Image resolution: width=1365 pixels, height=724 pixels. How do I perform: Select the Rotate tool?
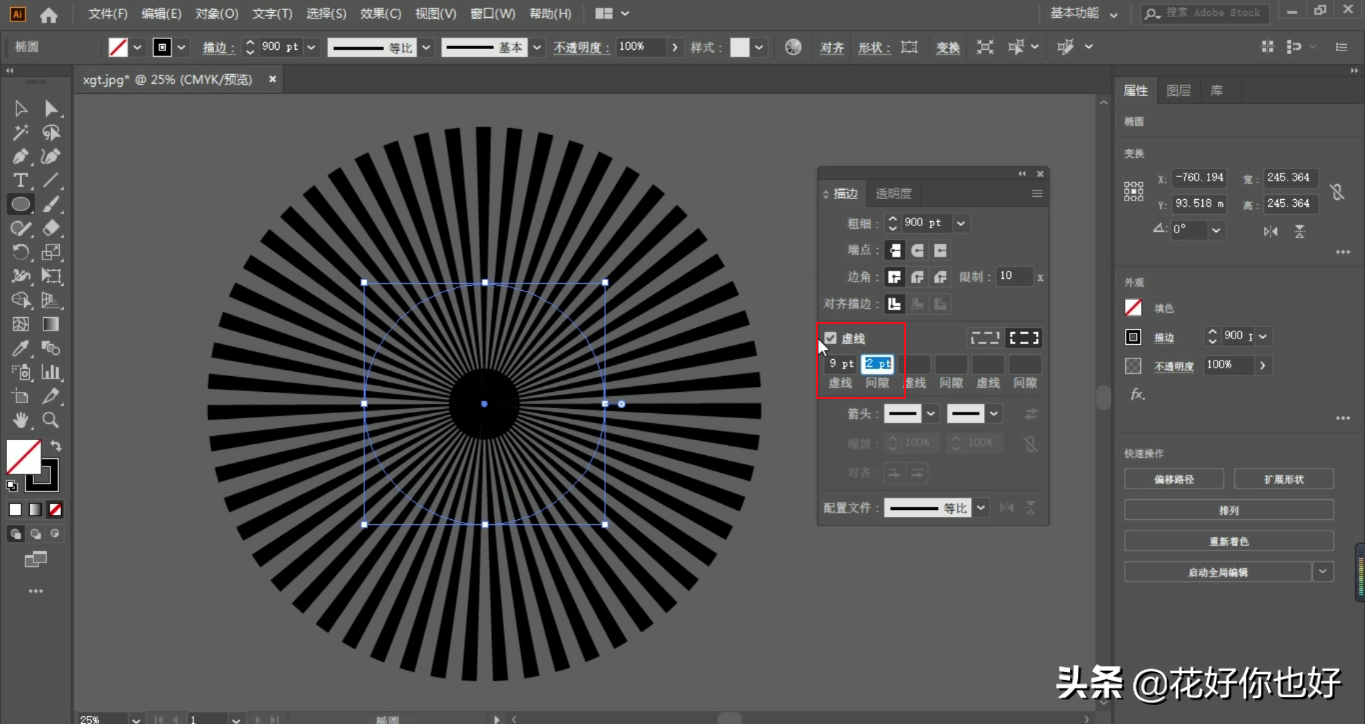[x=21, y=252]
